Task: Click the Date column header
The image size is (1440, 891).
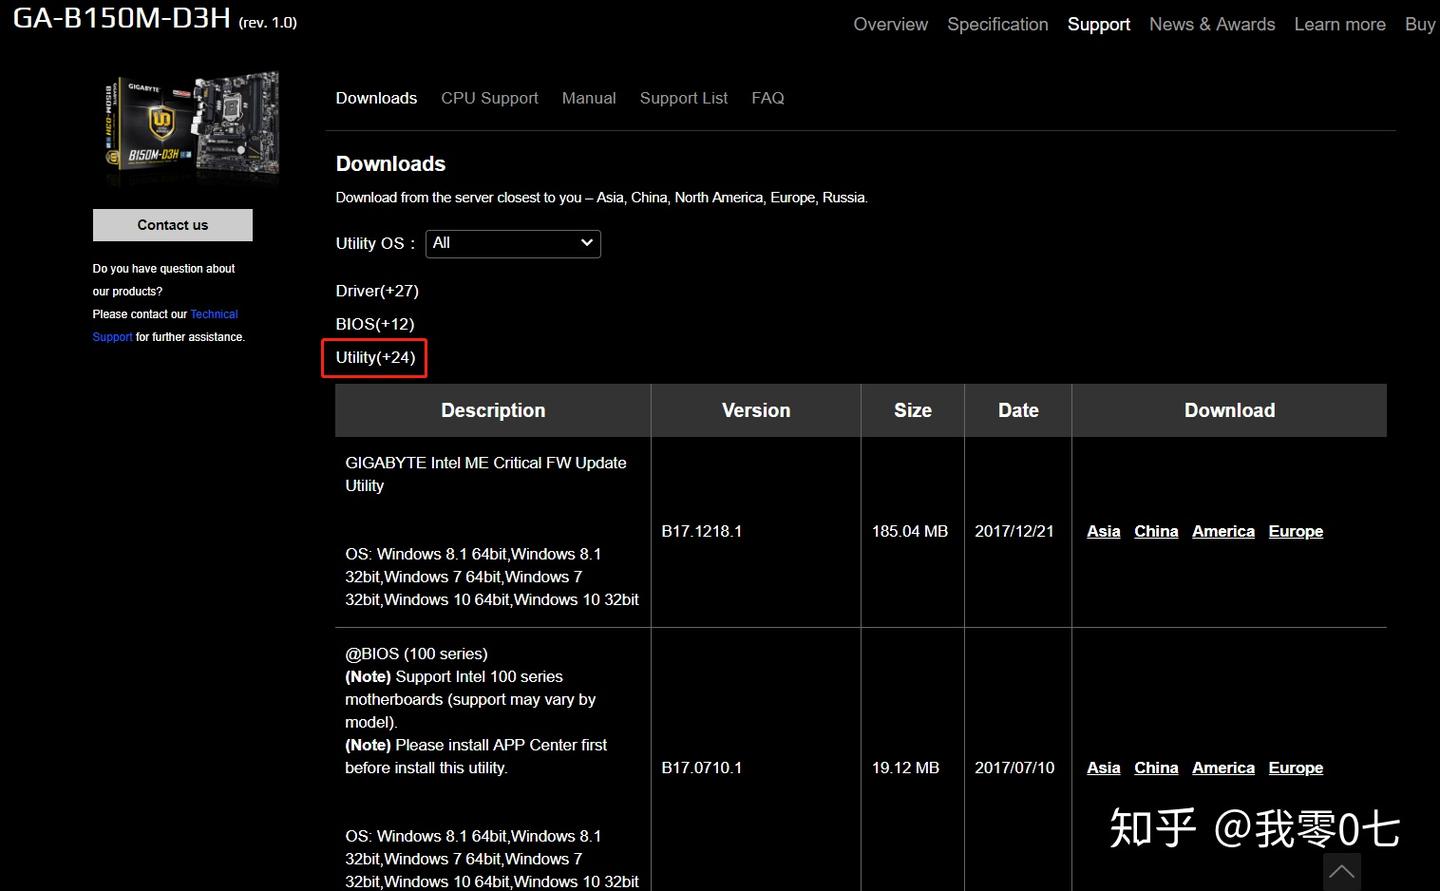Action: click(1018, 410)
